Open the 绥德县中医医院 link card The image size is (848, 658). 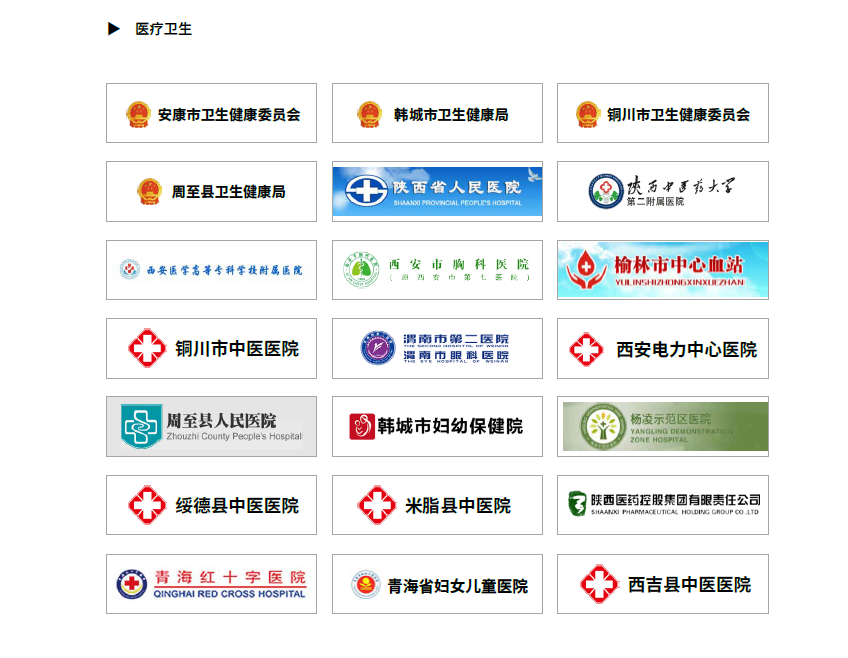coord(211,505)
